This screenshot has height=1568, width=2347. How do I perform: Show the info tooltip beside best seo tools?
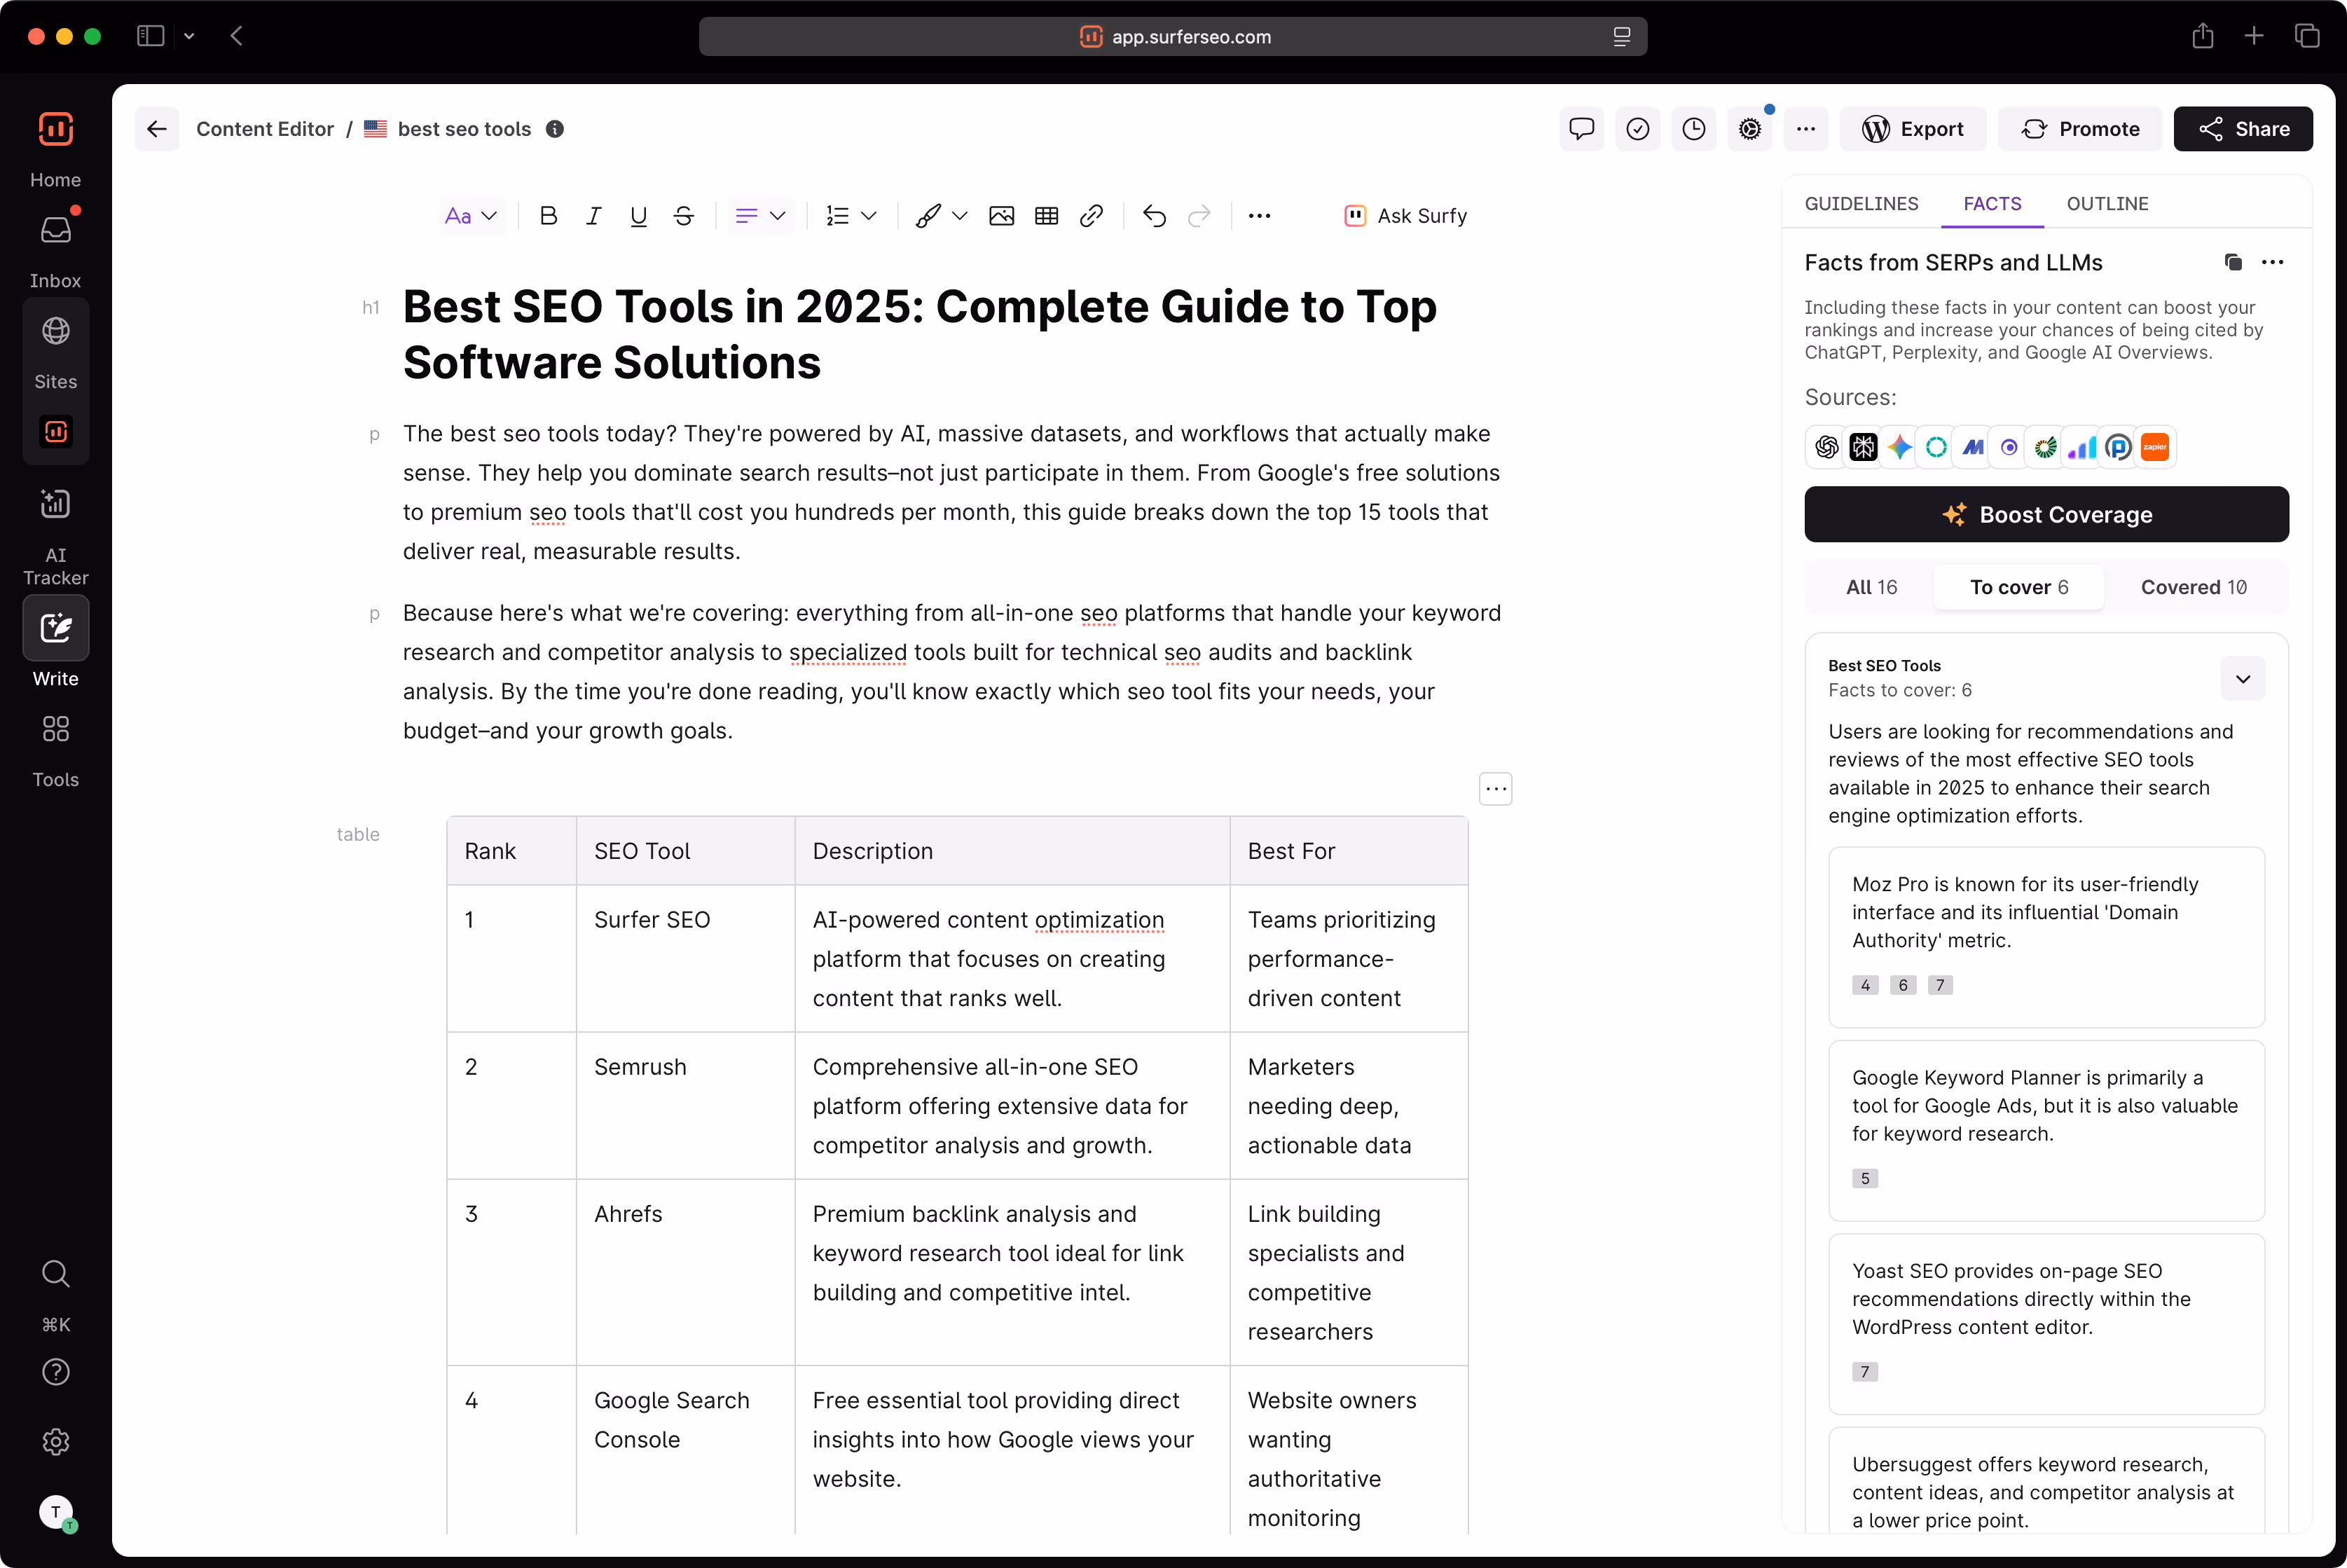point(554,129)
